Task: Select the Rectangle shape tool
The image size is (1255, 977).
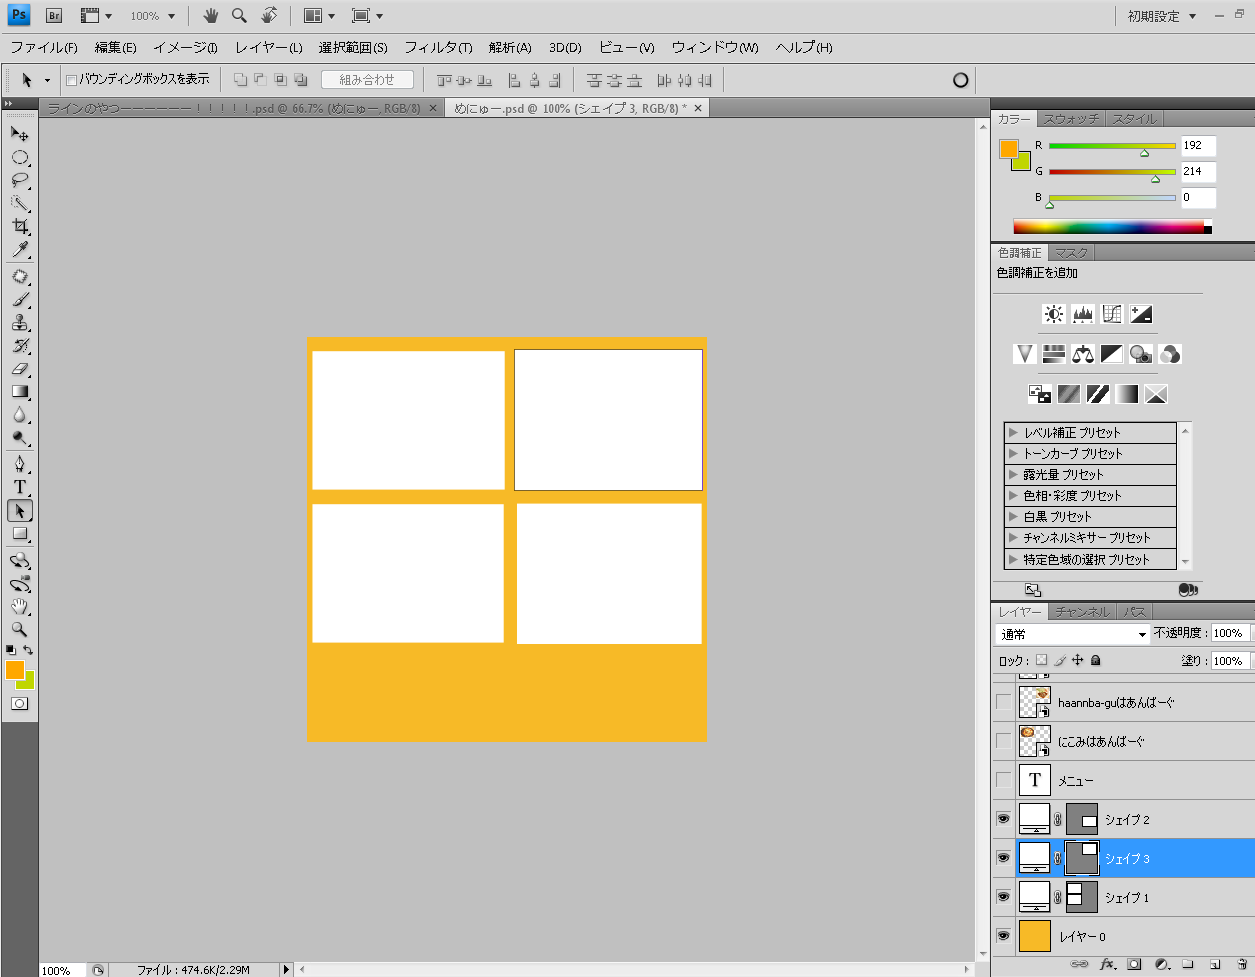Action: click(x=20, y=534)
